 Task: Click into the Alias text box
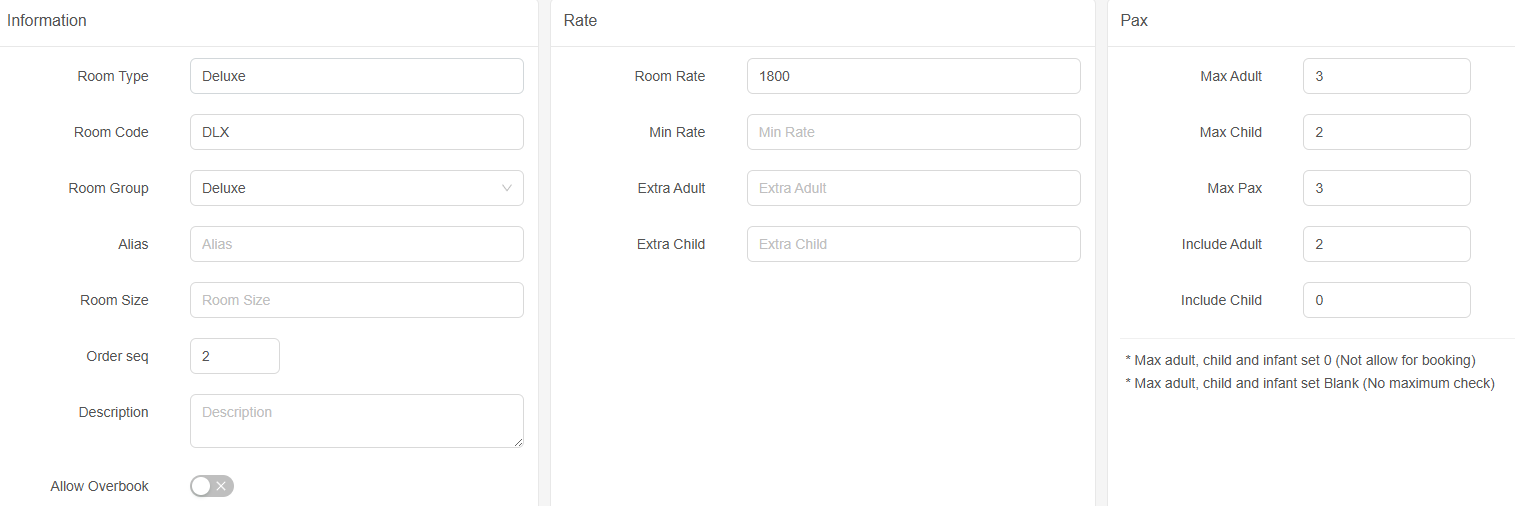tap(356, 244)
